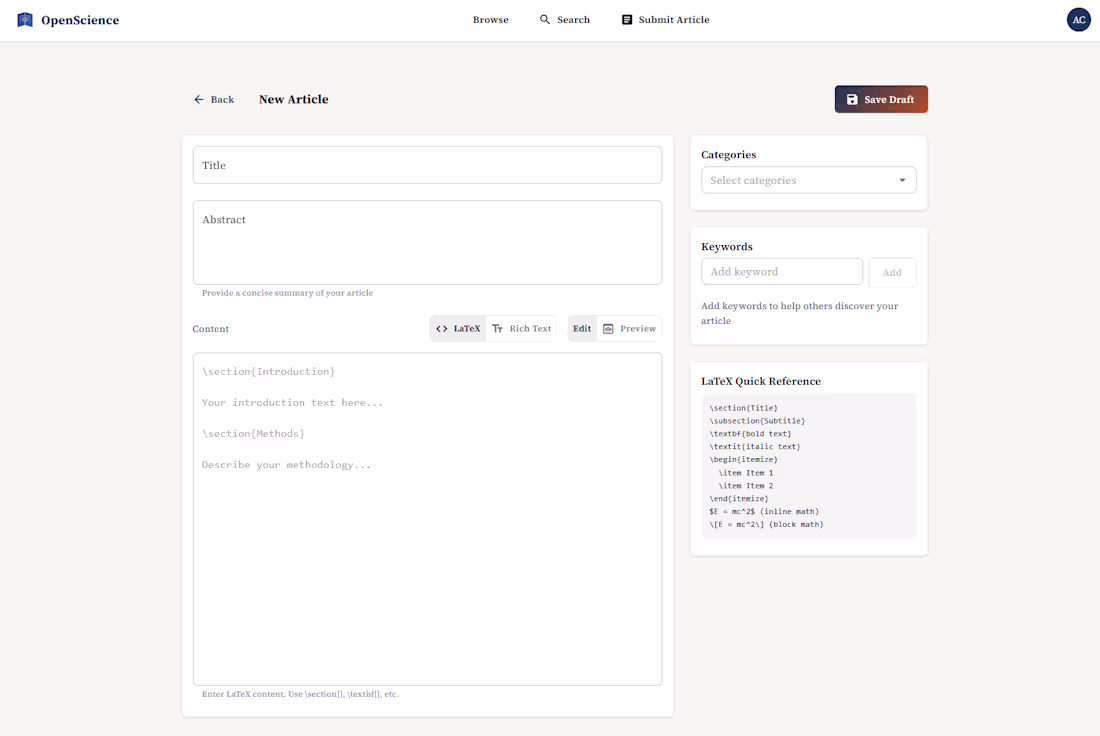Click the \subsection{Subtitle} reference line

pyautogui.click(x=757, y=421)
